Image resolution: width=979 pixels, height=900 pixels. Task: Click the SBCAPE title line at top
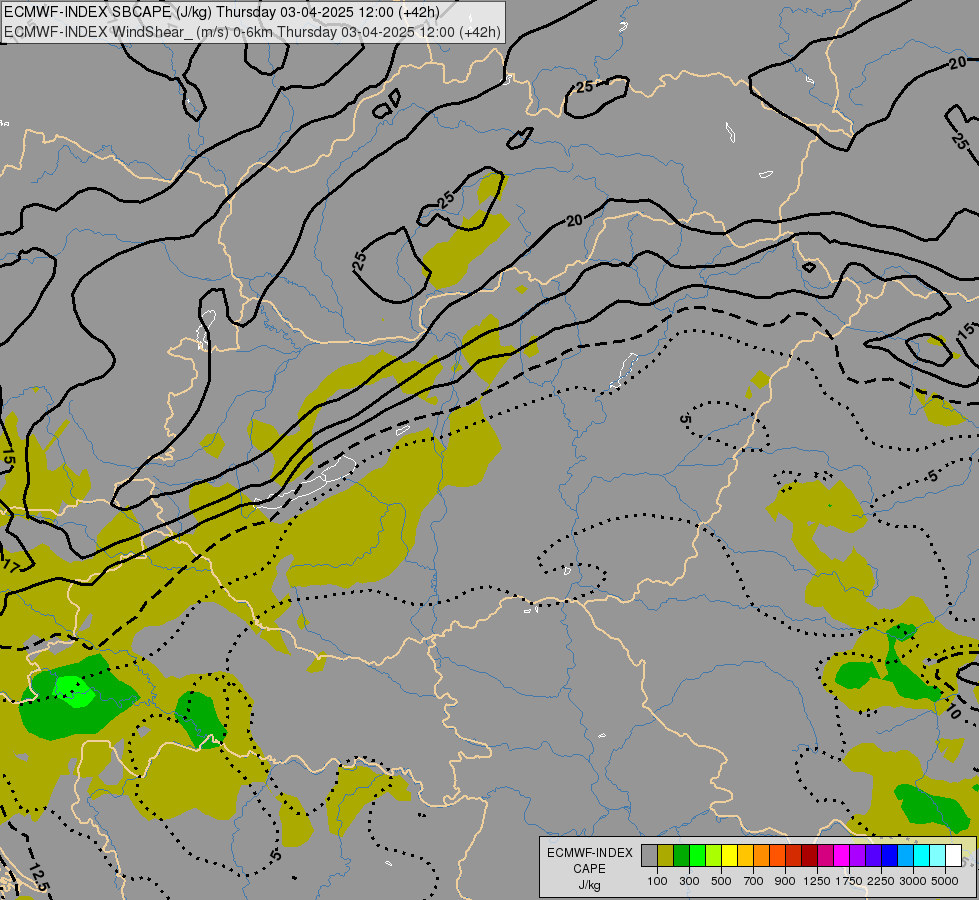(x=222, y=12)
